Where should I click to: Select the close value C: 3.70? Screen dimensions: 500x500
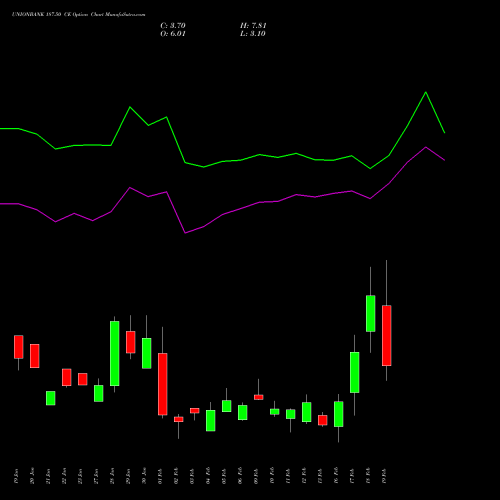click(x=173, y=26)
